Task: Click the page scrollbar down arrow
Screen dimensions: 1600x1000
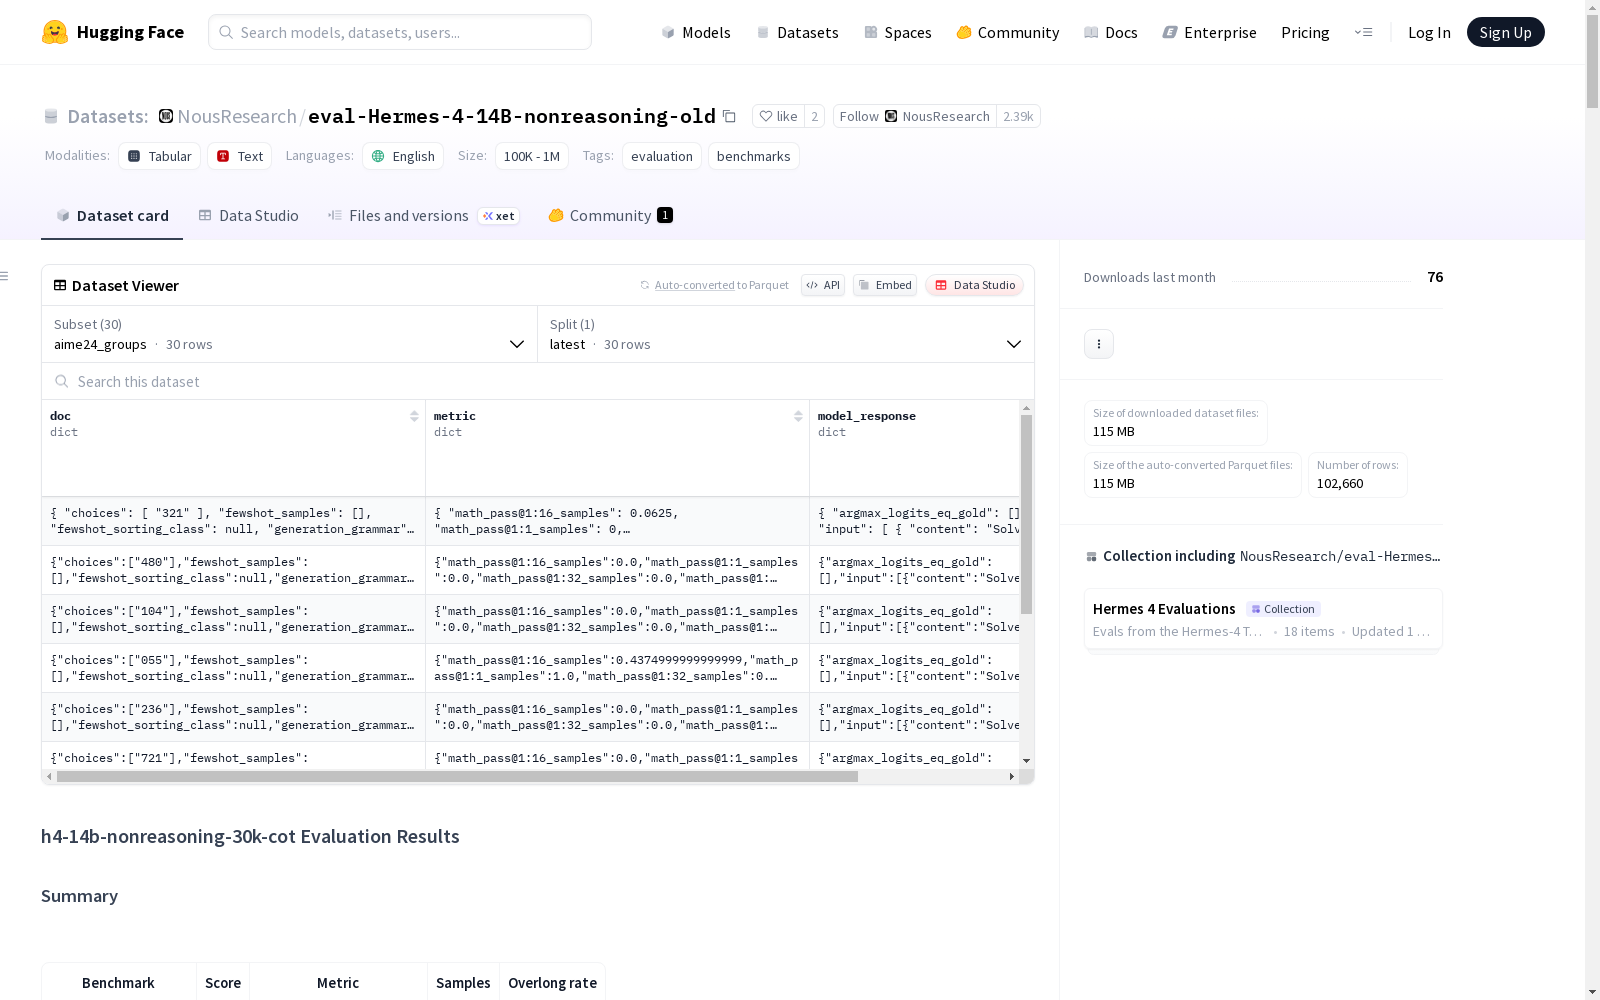Action: (1592, 992)
